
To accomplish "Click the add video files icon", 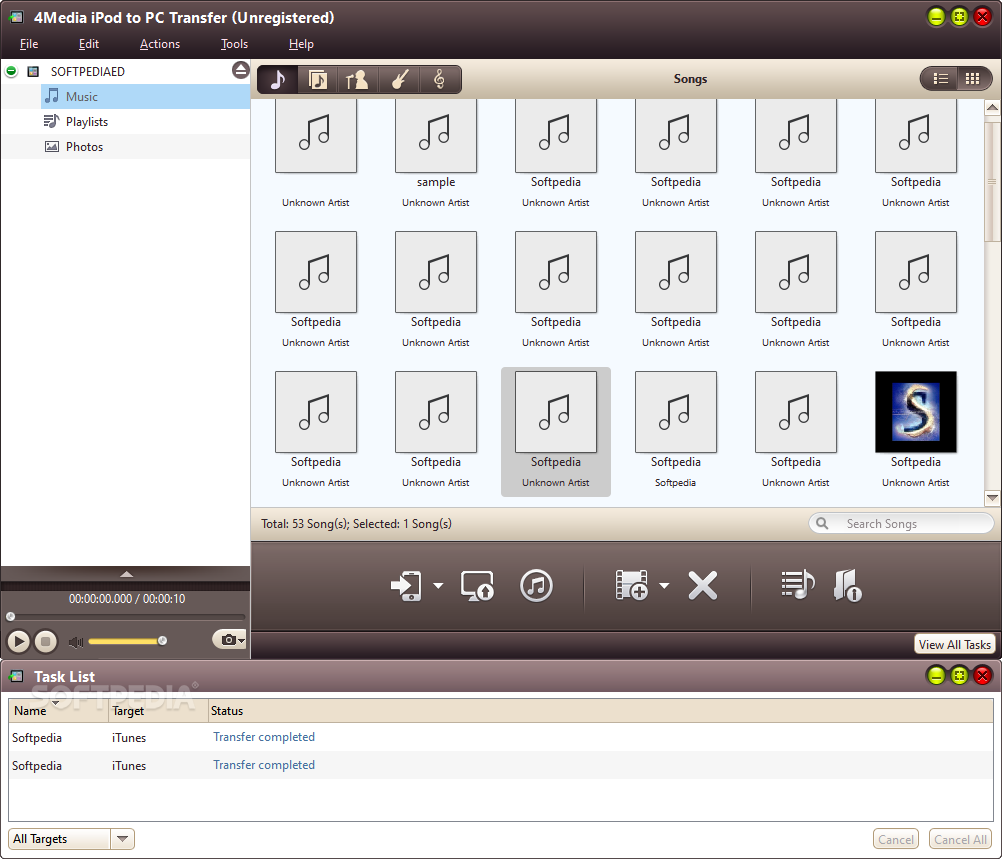I will [x=631, y=585].
